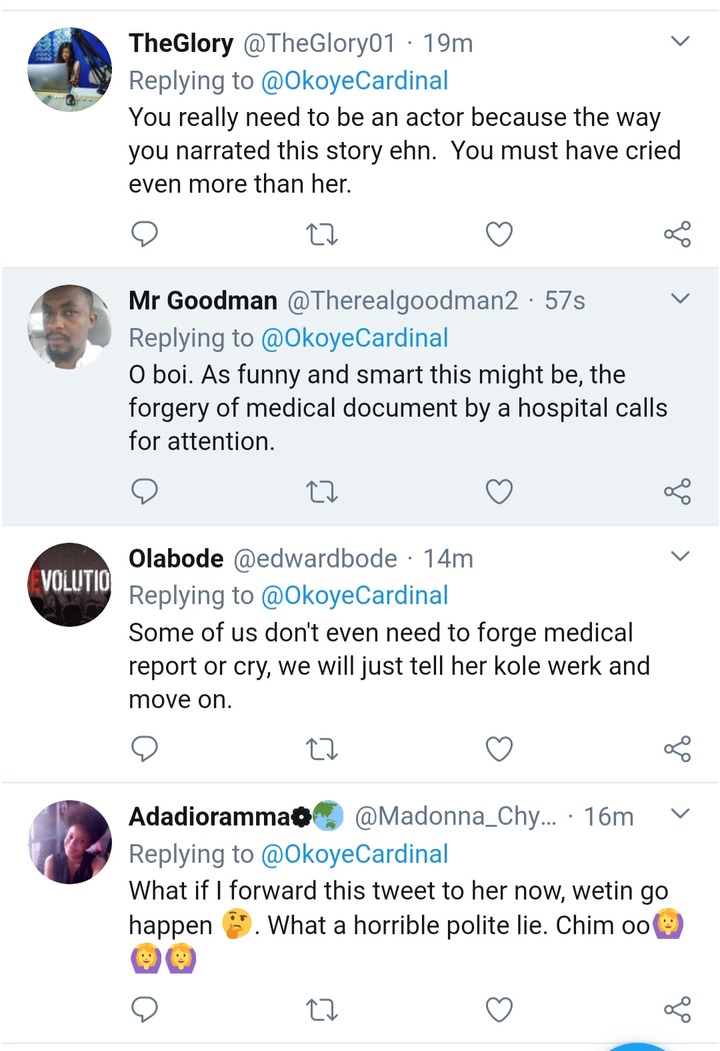Image resolution: width=720 pixels, height=1051 pixels.
Task: Open @OkoyeCardinal link in TheGlory's reply
Action: (x=354, y=80)
